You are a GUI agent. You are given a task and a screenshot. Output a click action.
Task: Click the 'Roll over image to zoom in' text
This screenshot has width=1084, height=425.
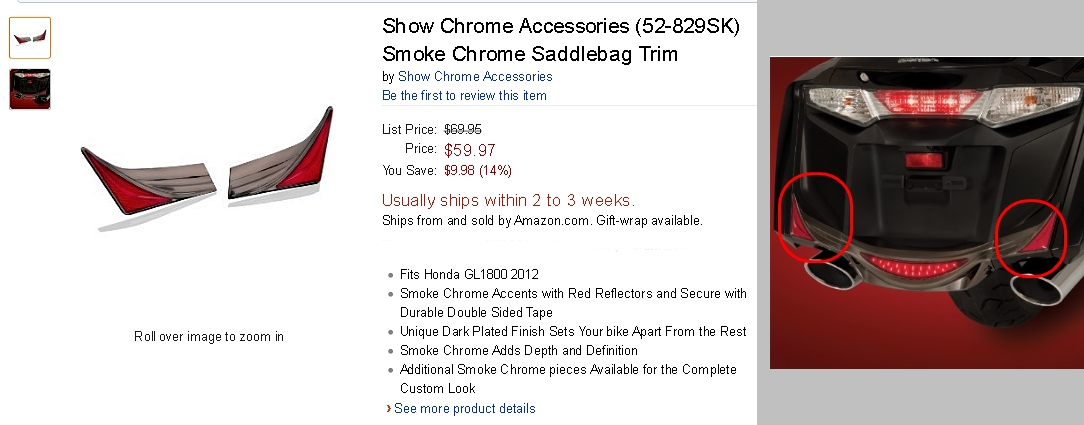209,336
